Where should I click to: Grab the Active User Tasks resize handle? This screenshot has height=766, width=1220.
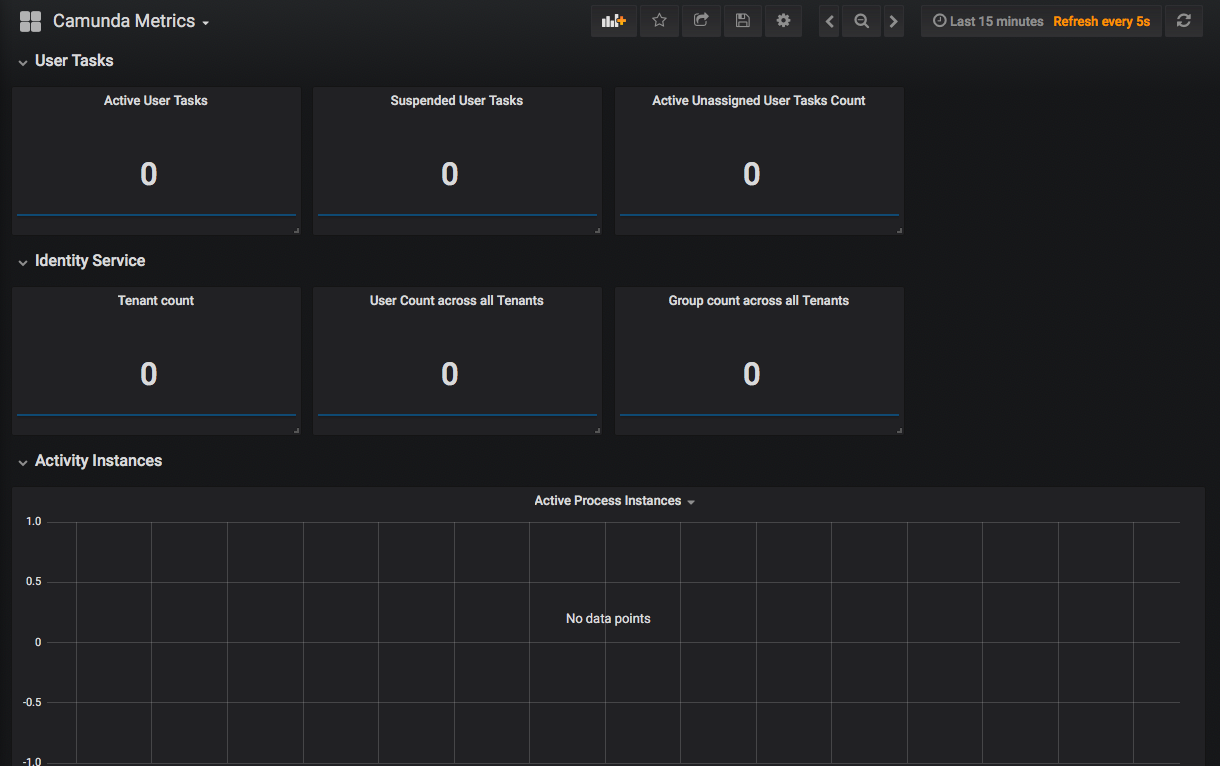coord(296,230)
